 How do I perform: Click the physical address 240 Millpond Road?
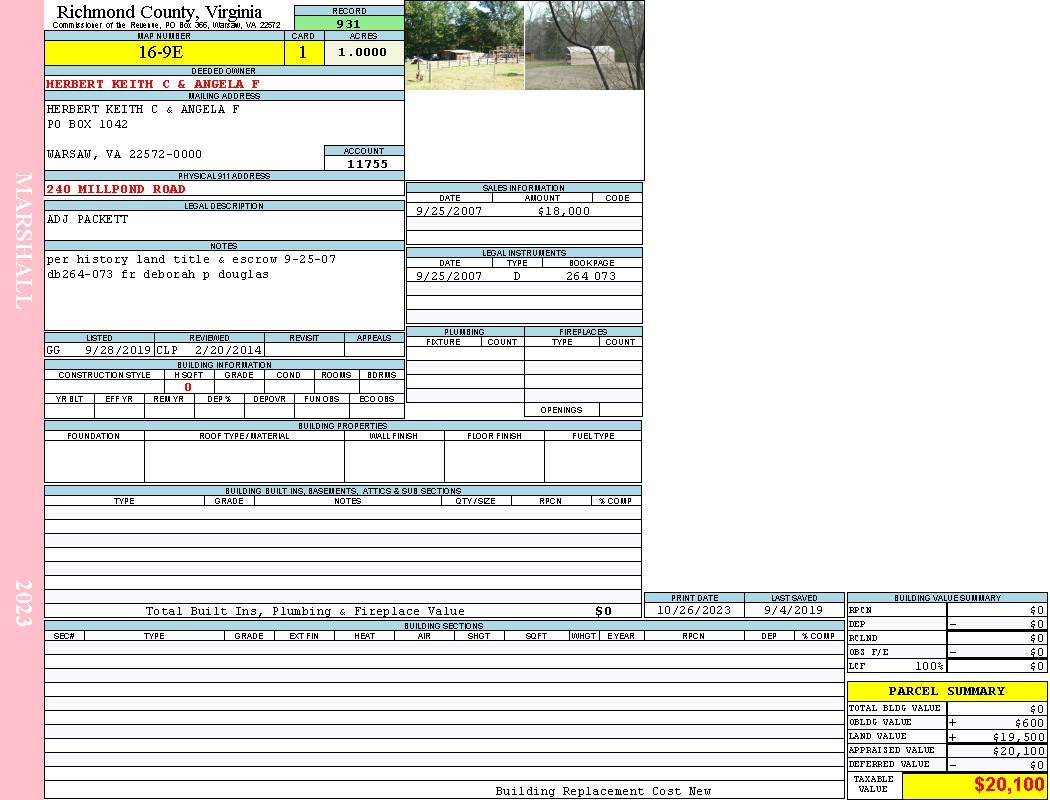tap(116, 189)
